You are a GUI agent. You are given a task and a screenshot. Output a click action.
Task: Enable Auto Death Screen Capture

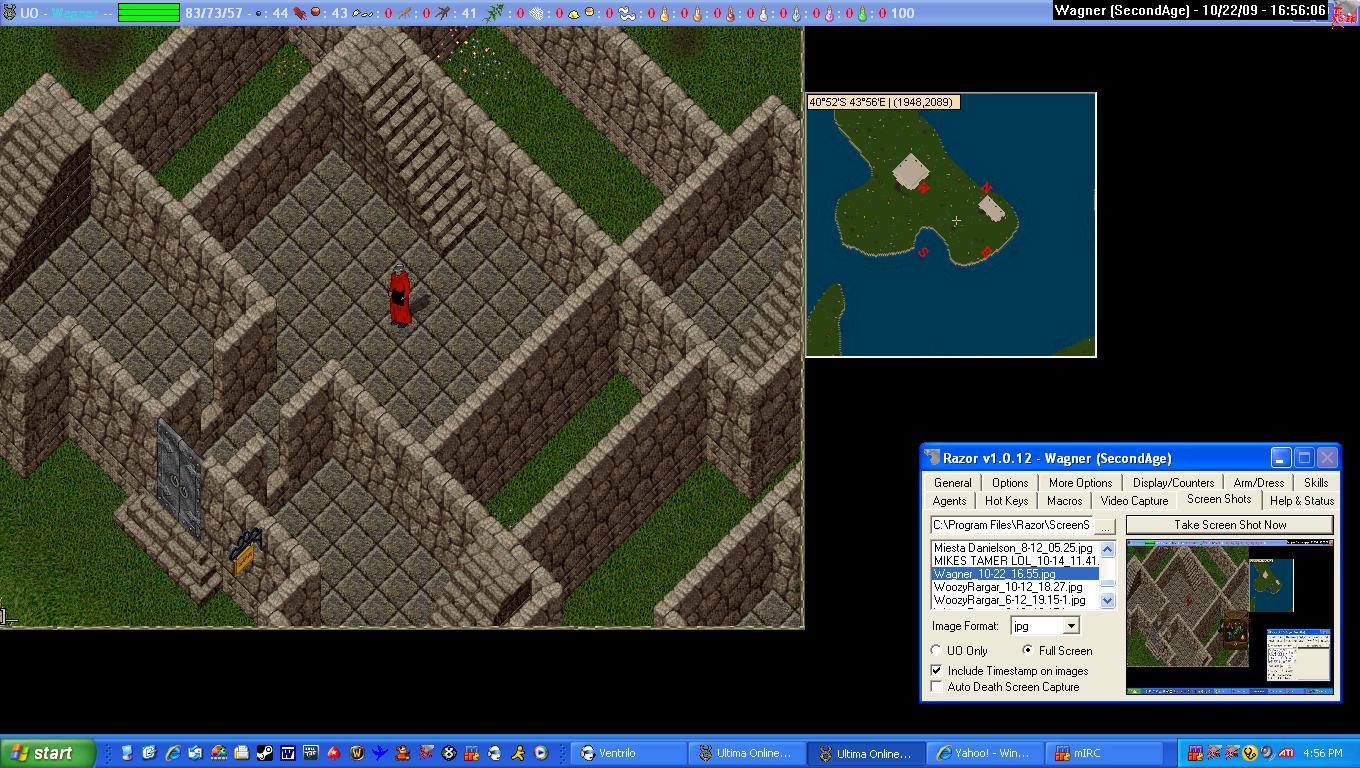point(937,687)
